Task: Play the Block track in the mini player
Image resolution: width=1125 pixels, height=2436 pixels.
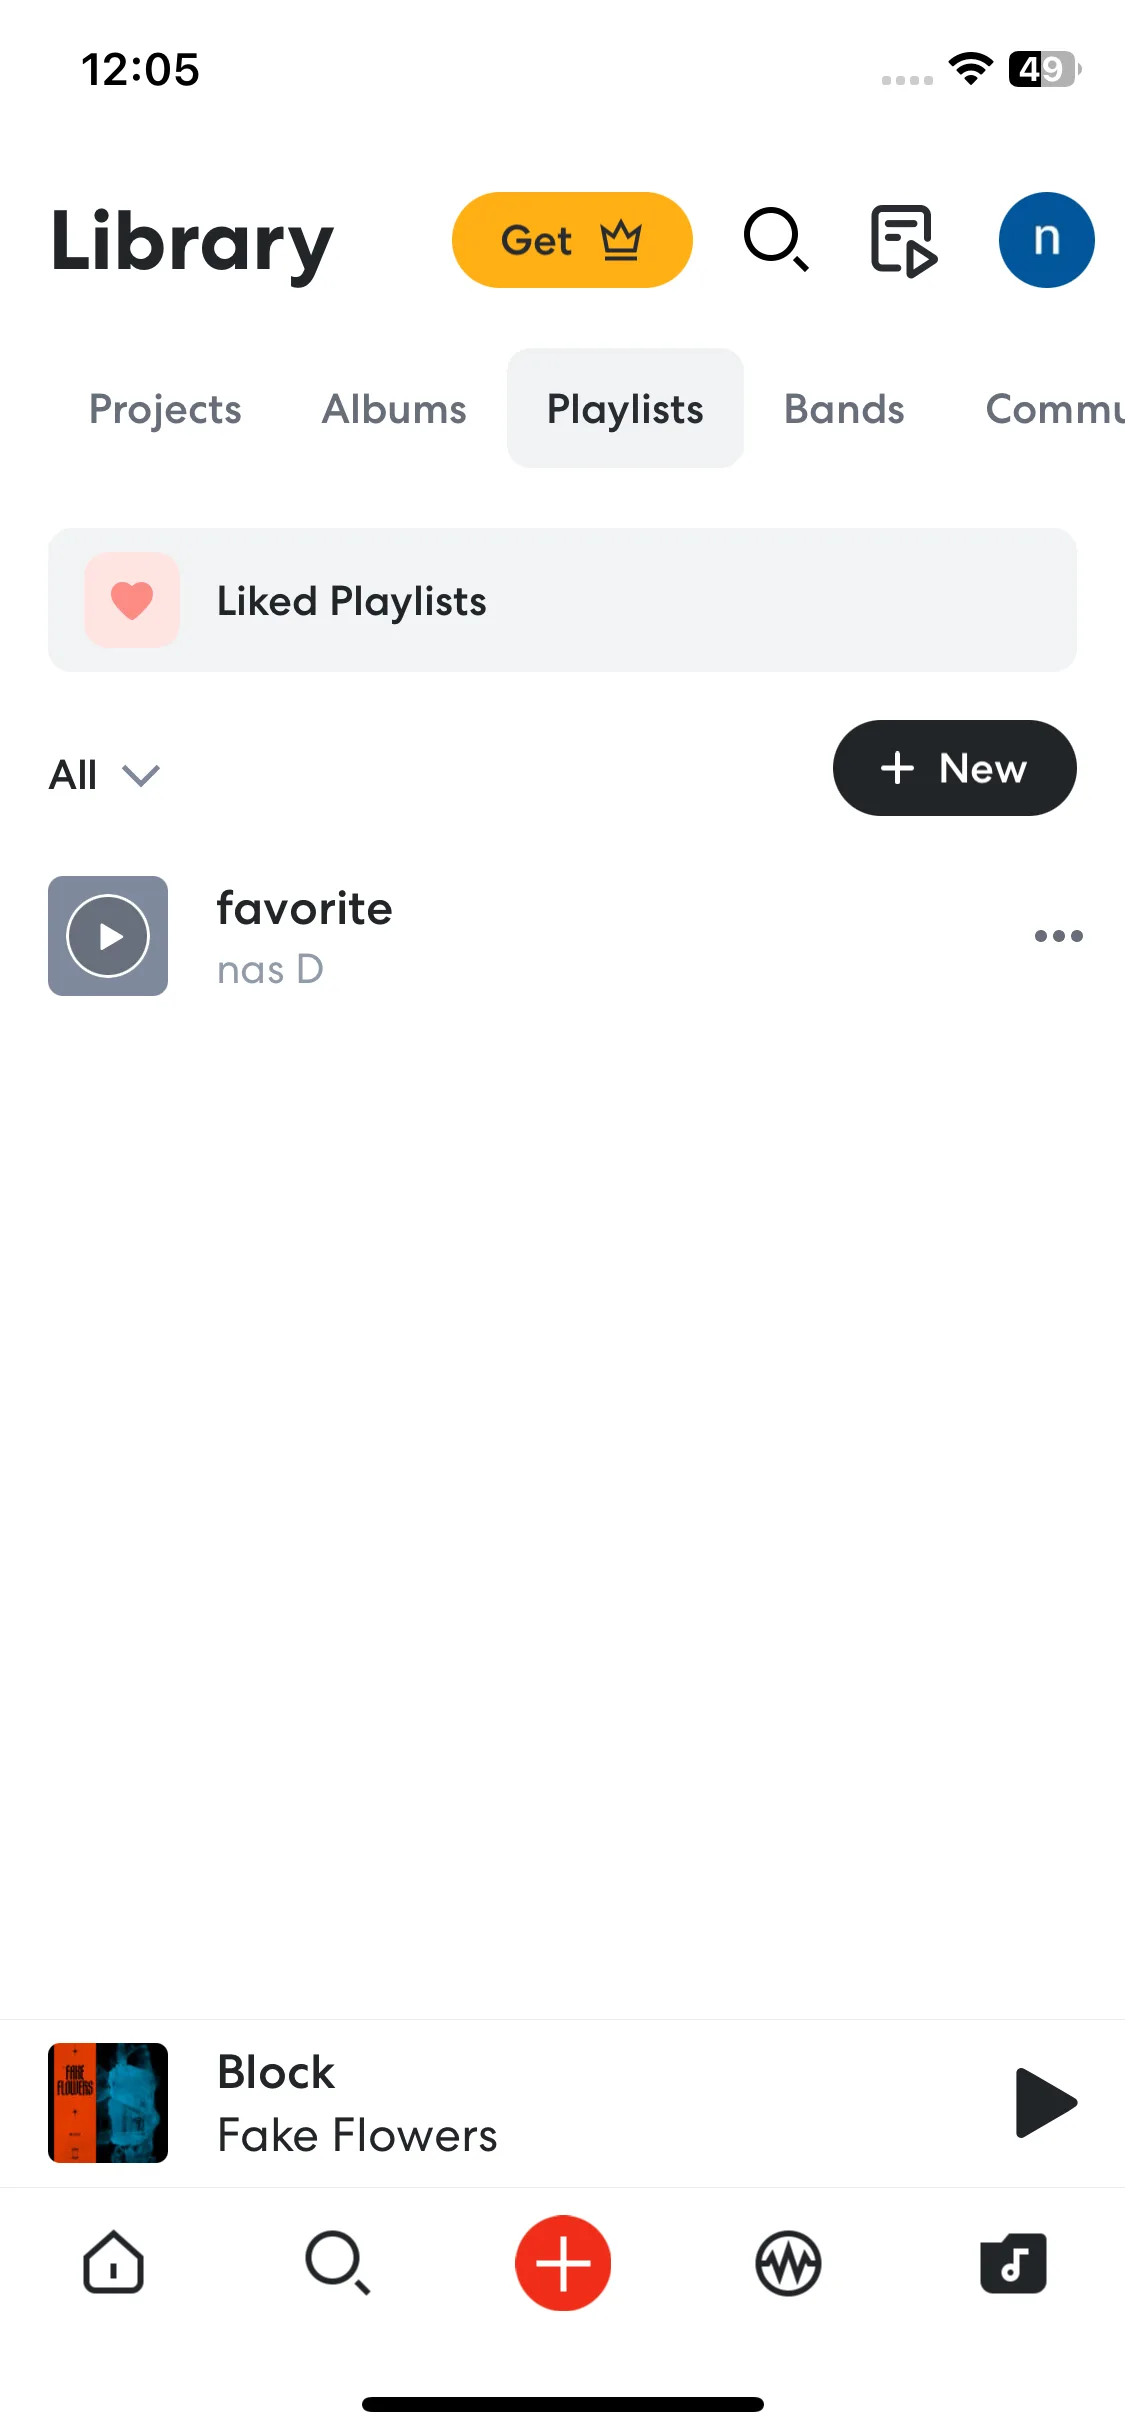Action: pos(1045,2102)
